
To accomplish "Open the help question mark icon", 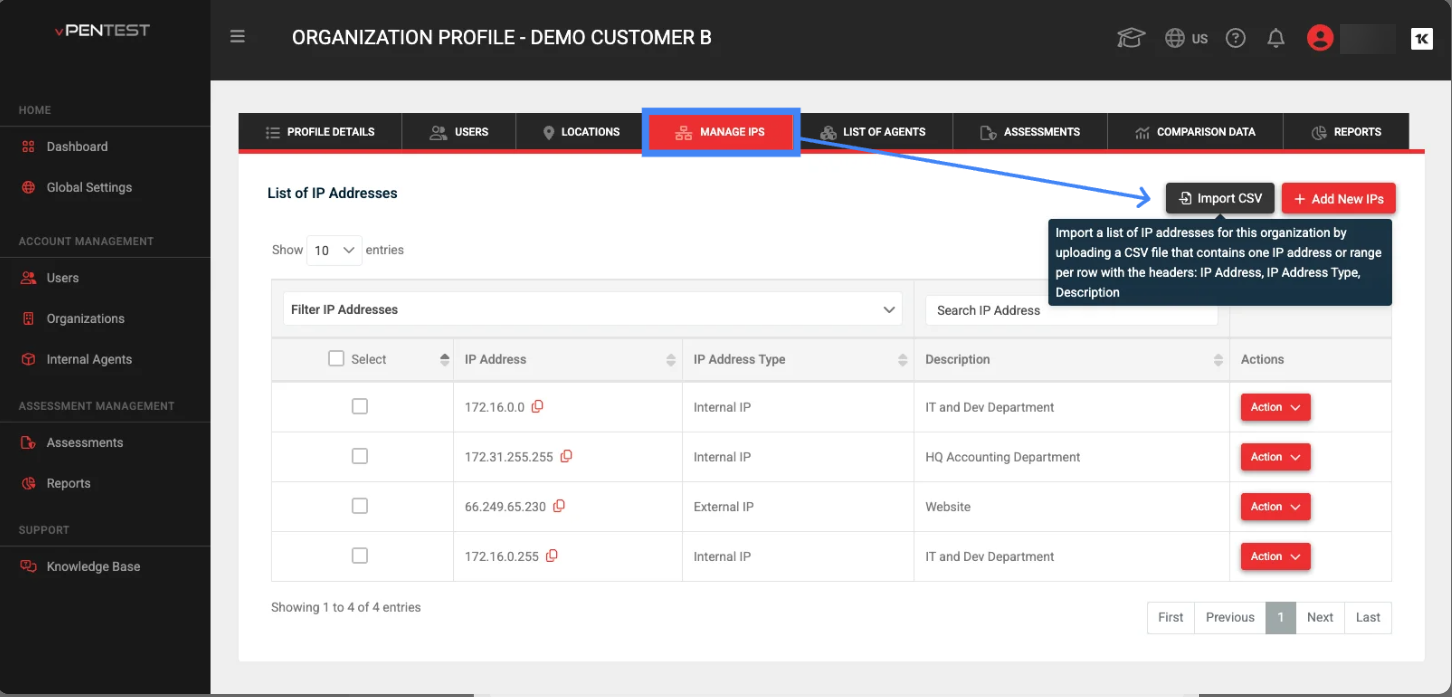I will pos(1236,38).
